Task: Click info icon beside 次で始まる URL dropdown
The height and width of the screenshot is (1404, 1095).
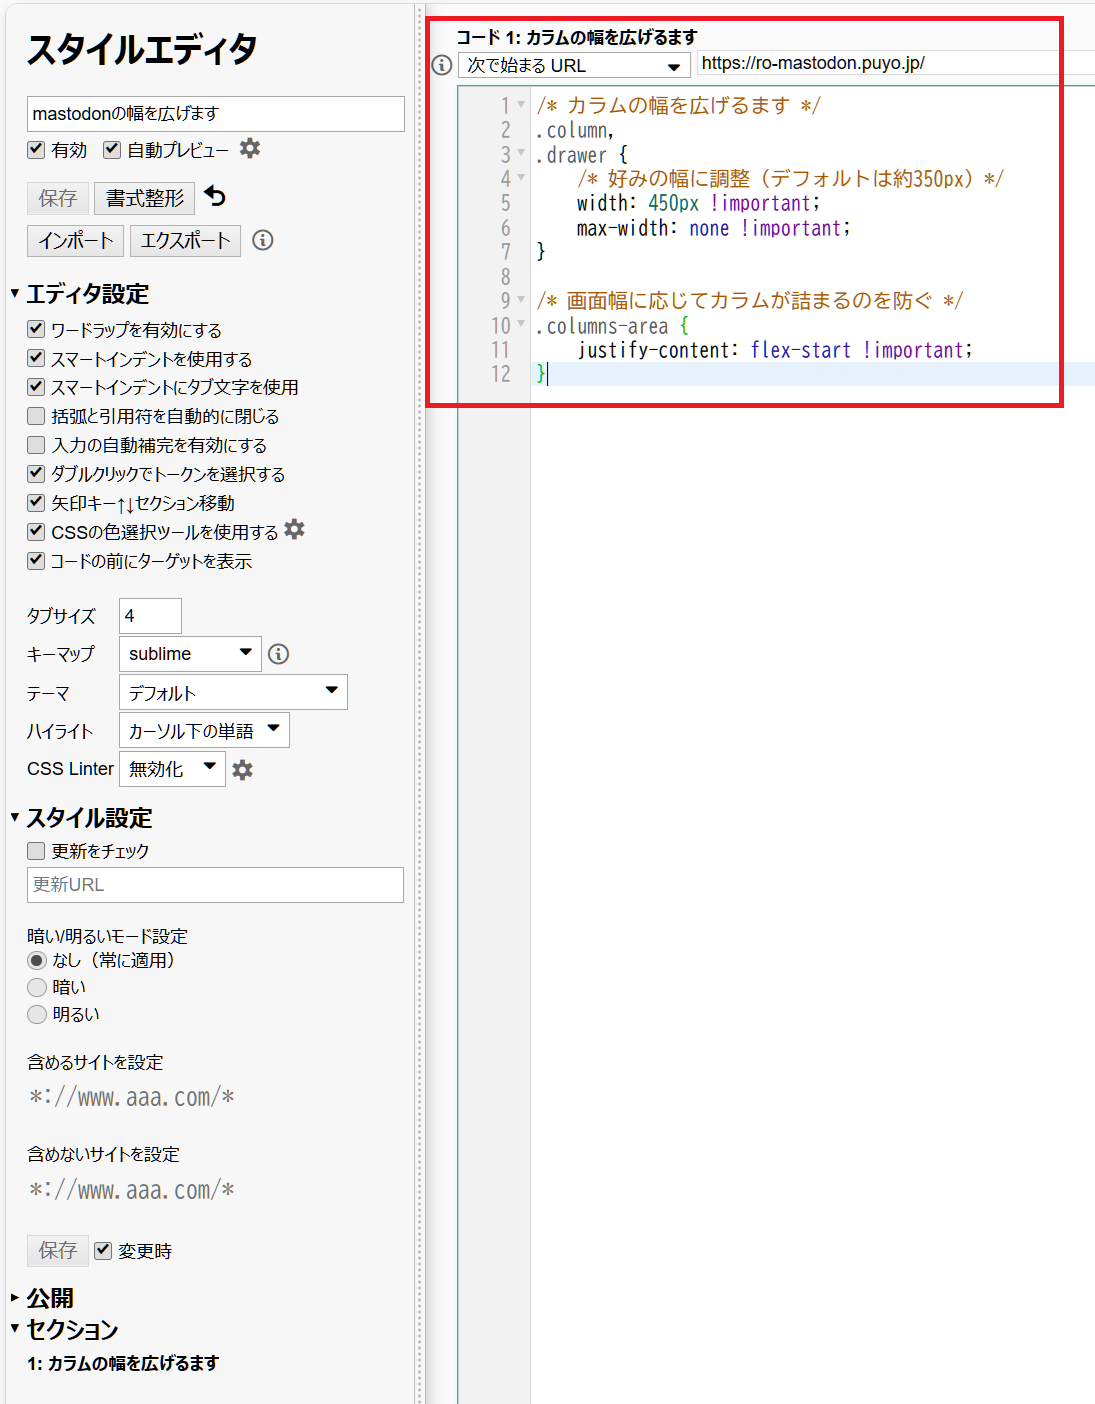Action: coord(442,65)
